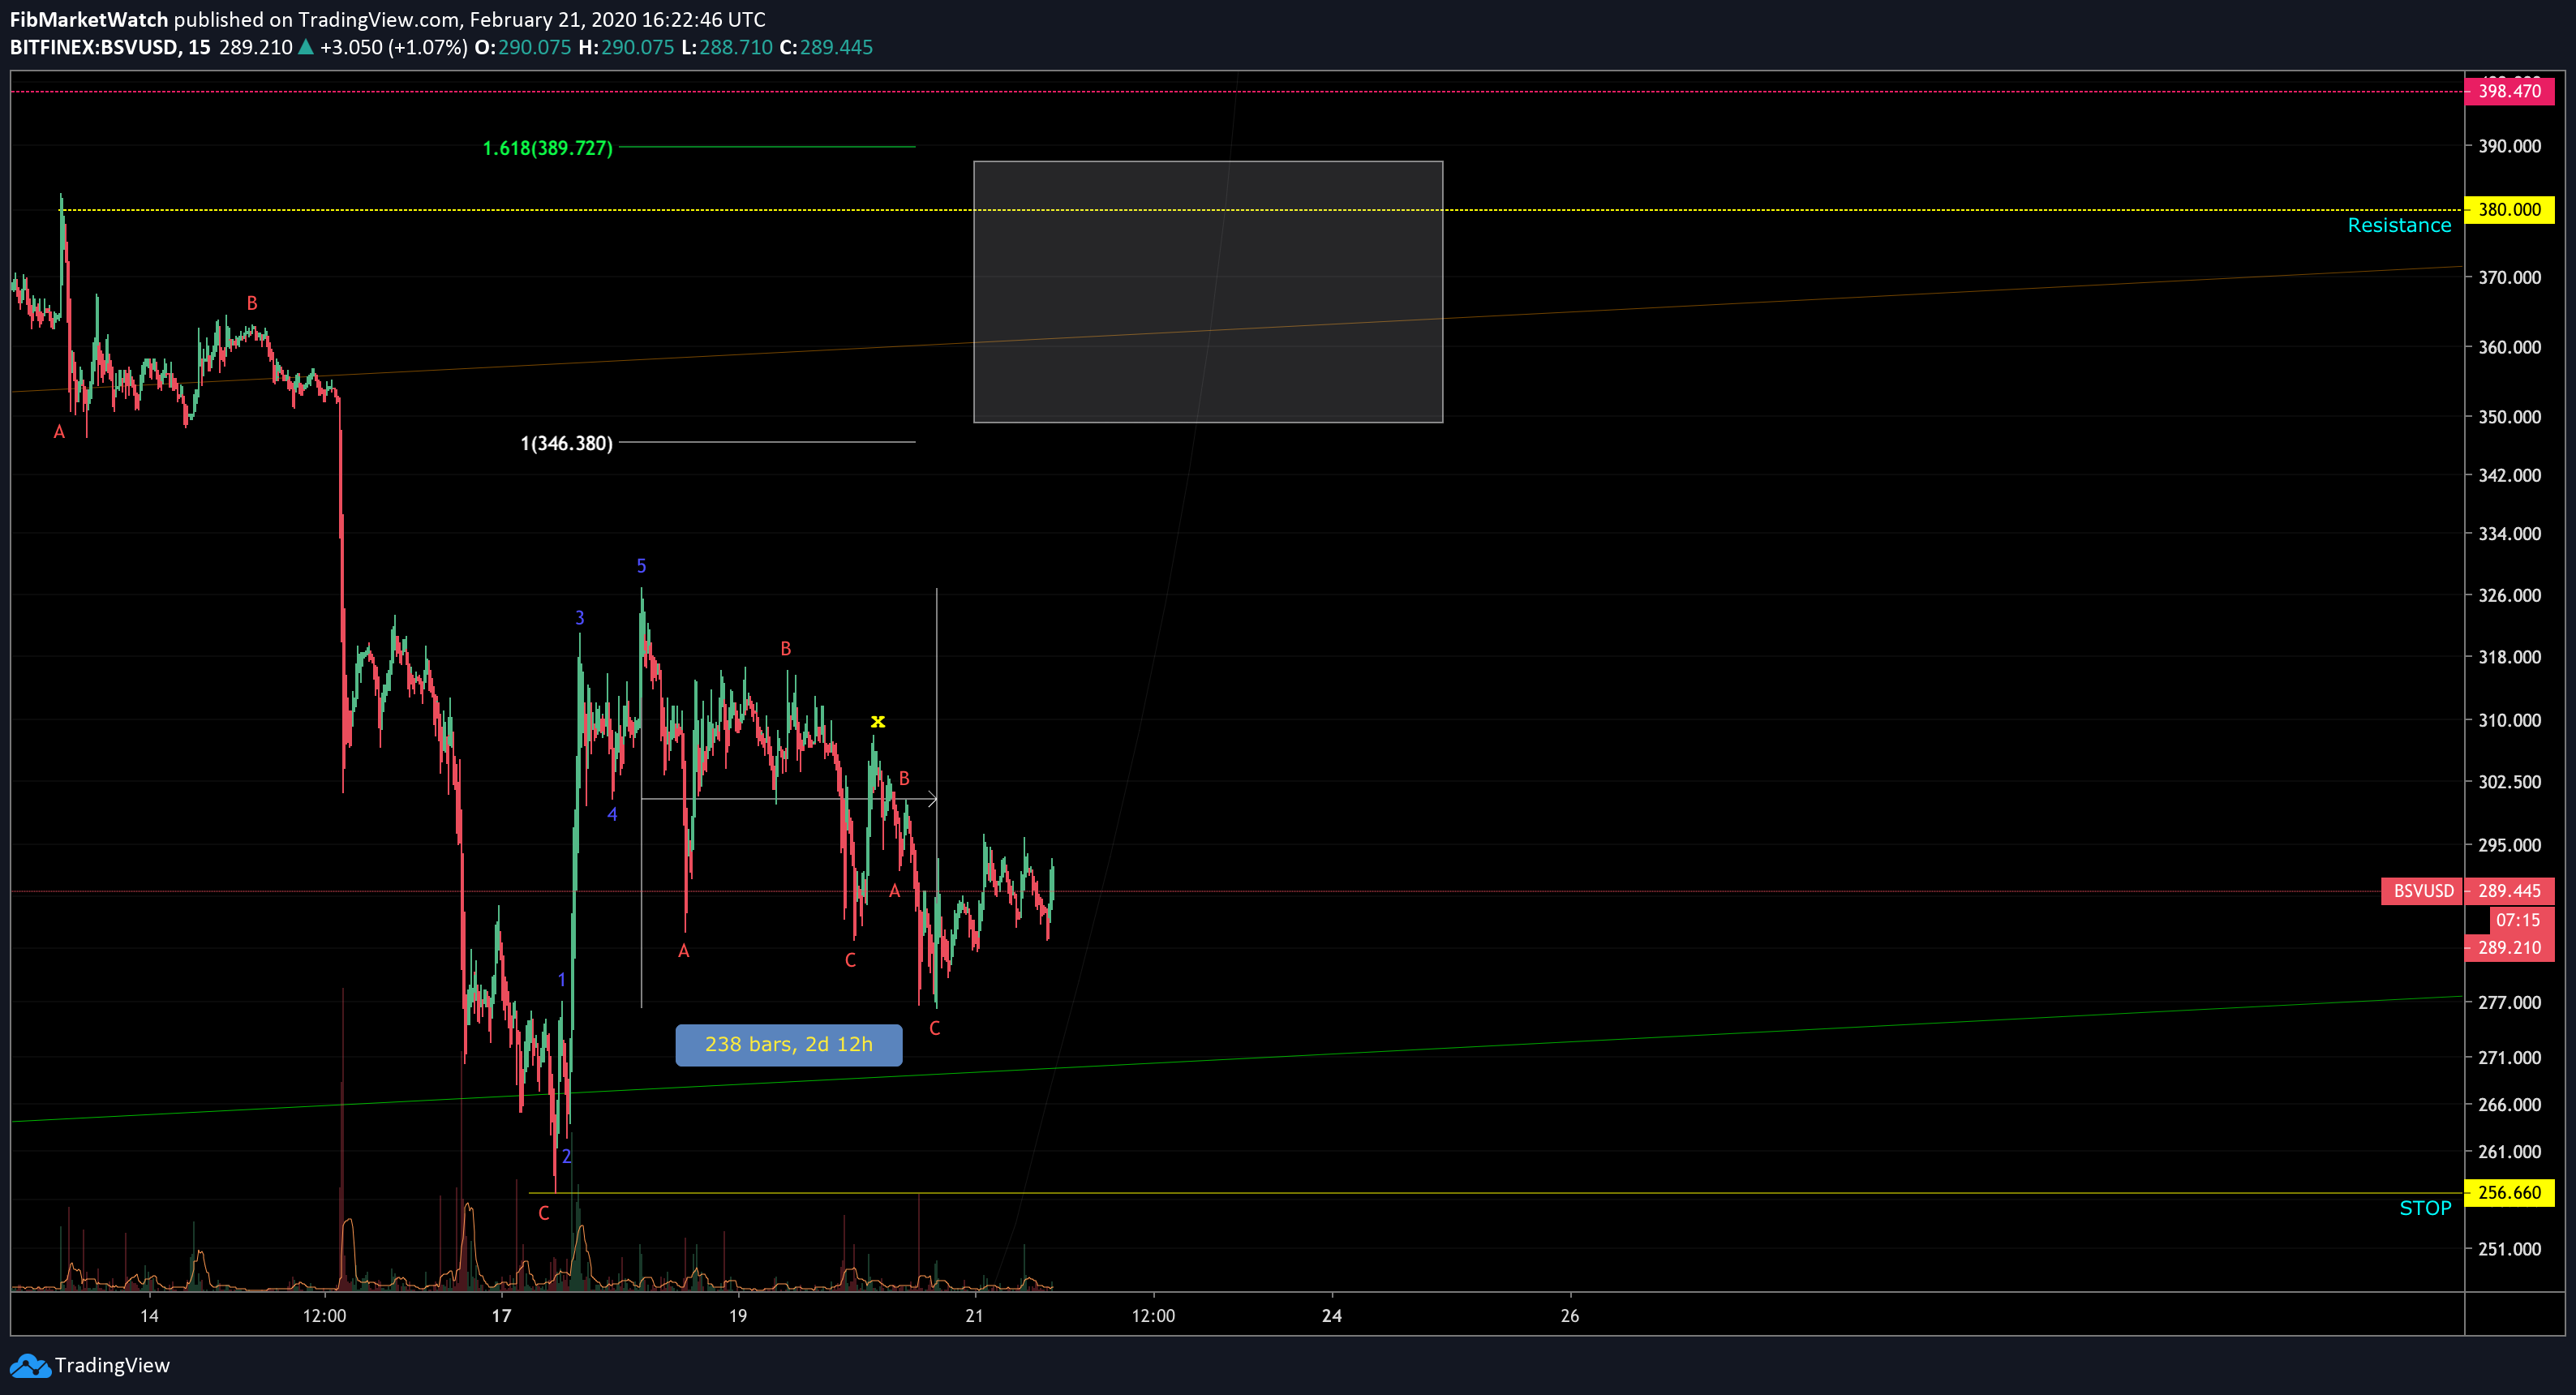The height and width of the screenshot is (1395, 2576).
Task: Click the 'STOP' annotation text
Action: (2425, 1208)
